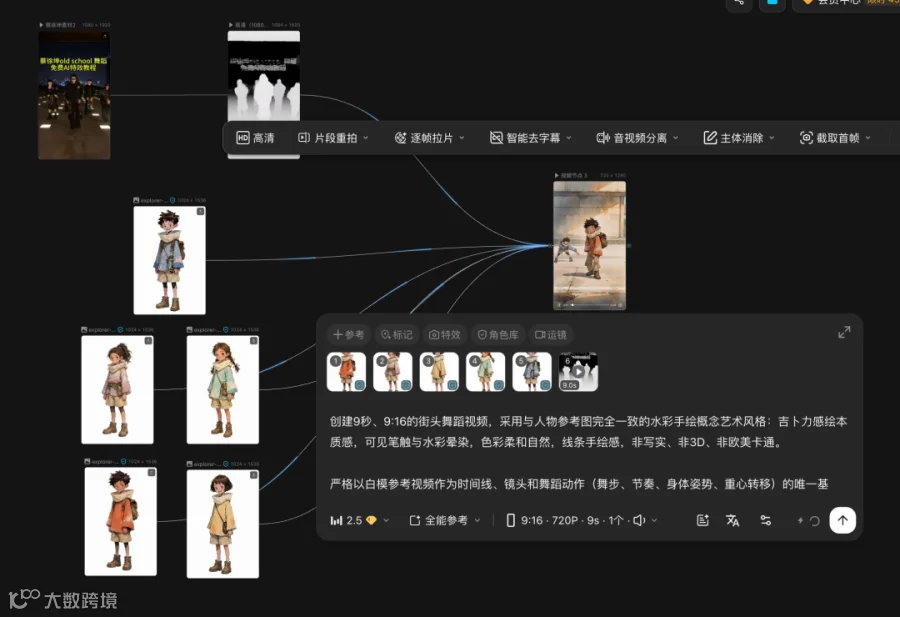The image size is (900, 617).
Task: Open the 会员中心 membership button
Action: click(x=847, y=2)
